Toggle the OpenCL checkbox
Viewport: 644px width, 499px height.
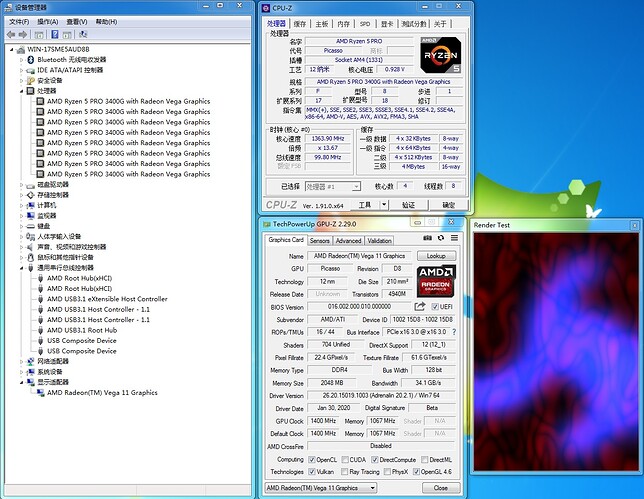[x=312, y=460]
